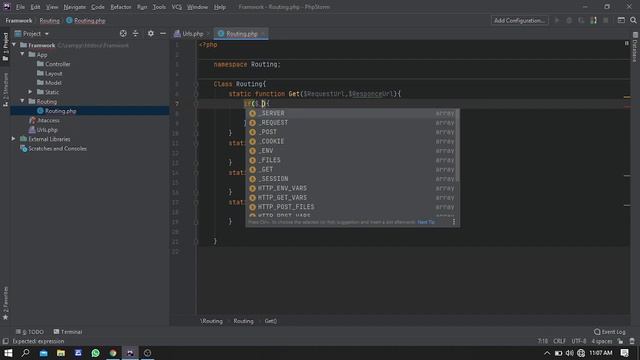Open the Database side tab on right edge
The height and width of the screenshot is (360, 640).
click(635, 47)
